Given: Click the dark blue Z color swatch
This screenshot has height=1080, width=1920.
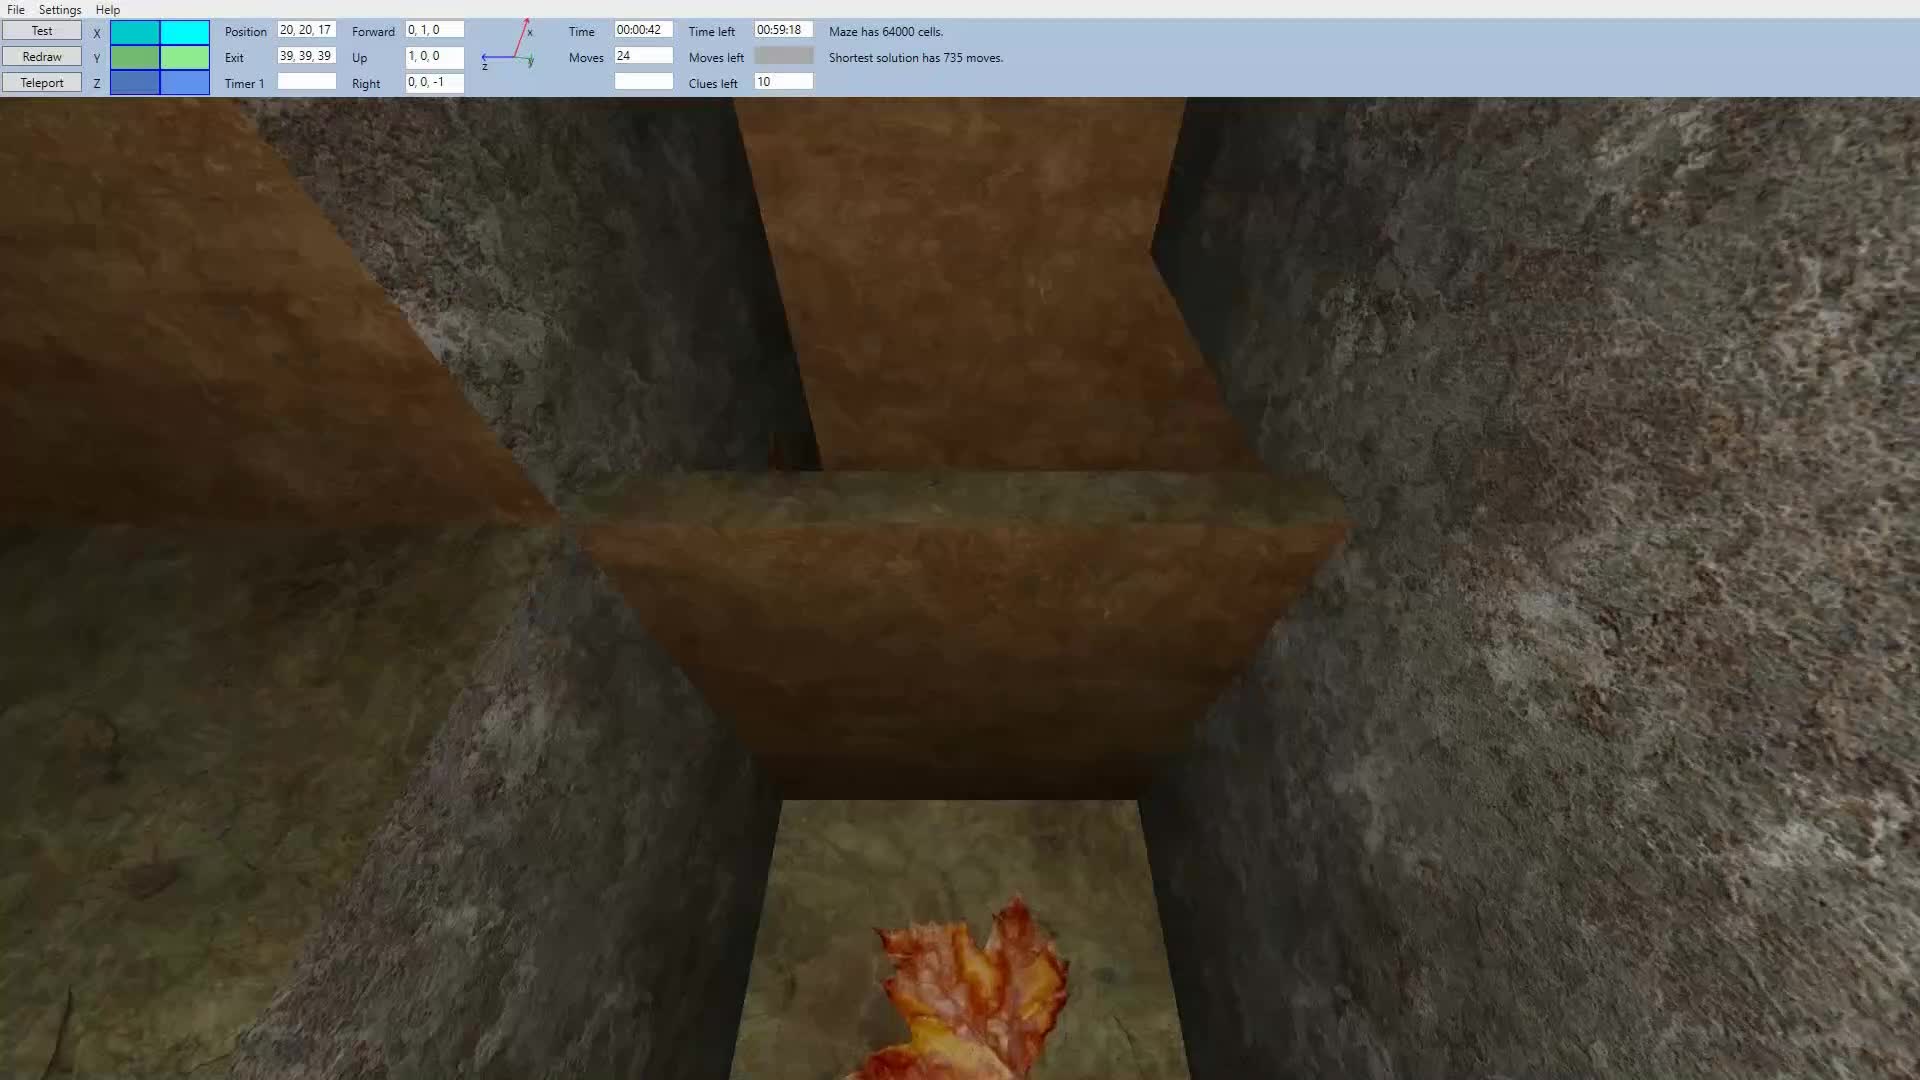Looking at the screenshot, I should pyautogui.click(x=135, y=83).
